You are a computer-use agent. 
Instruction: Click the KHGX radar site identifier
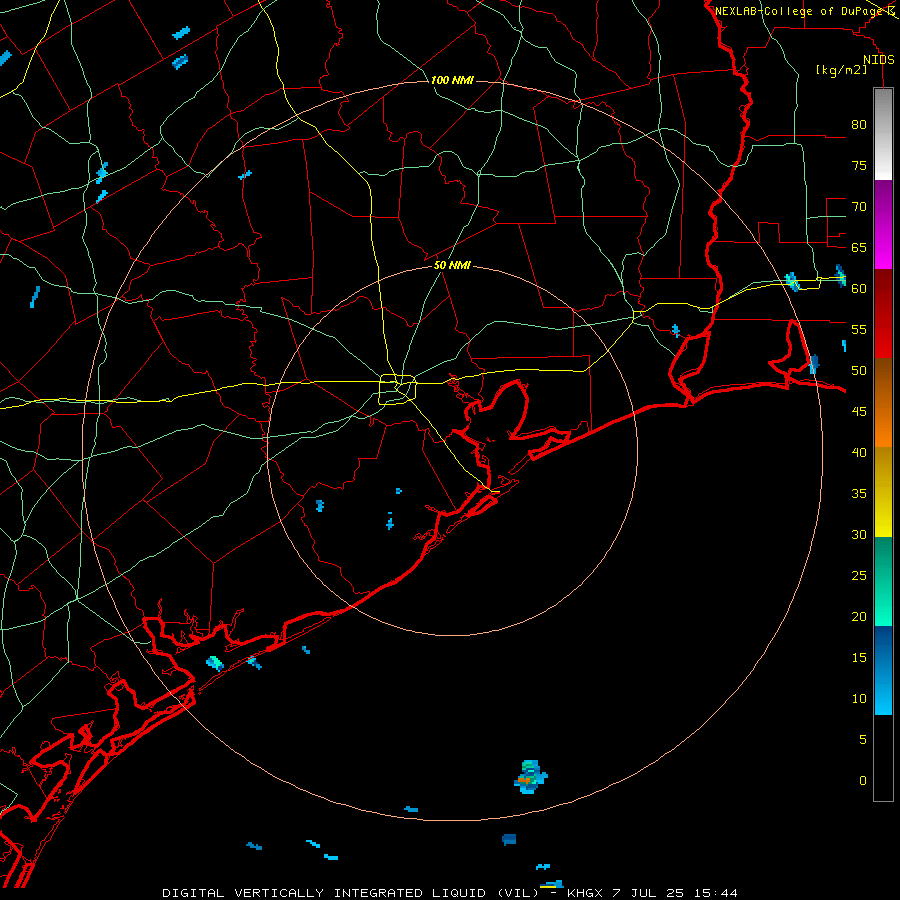coord(584,893)
